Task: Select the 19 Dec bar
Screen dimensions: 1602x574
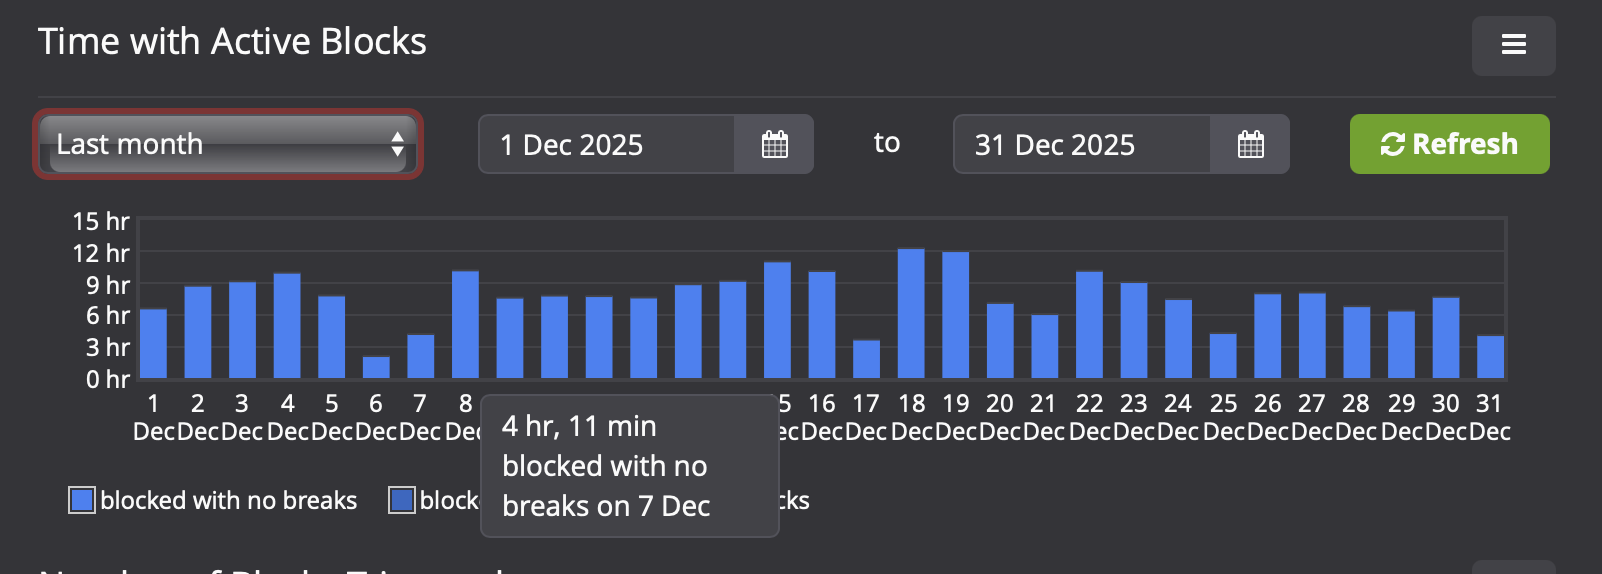Action: click(956, 316)
